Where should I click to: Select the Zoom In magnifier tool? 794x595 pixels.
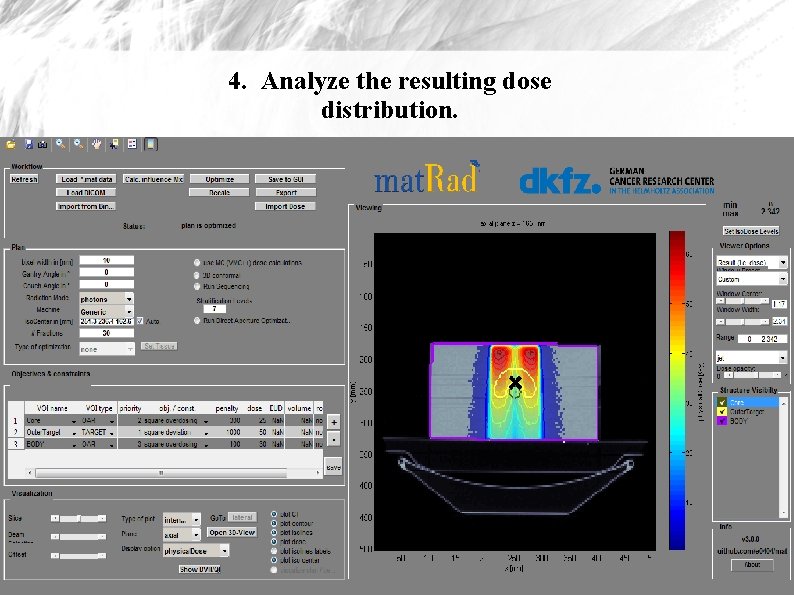pos(61,145)
